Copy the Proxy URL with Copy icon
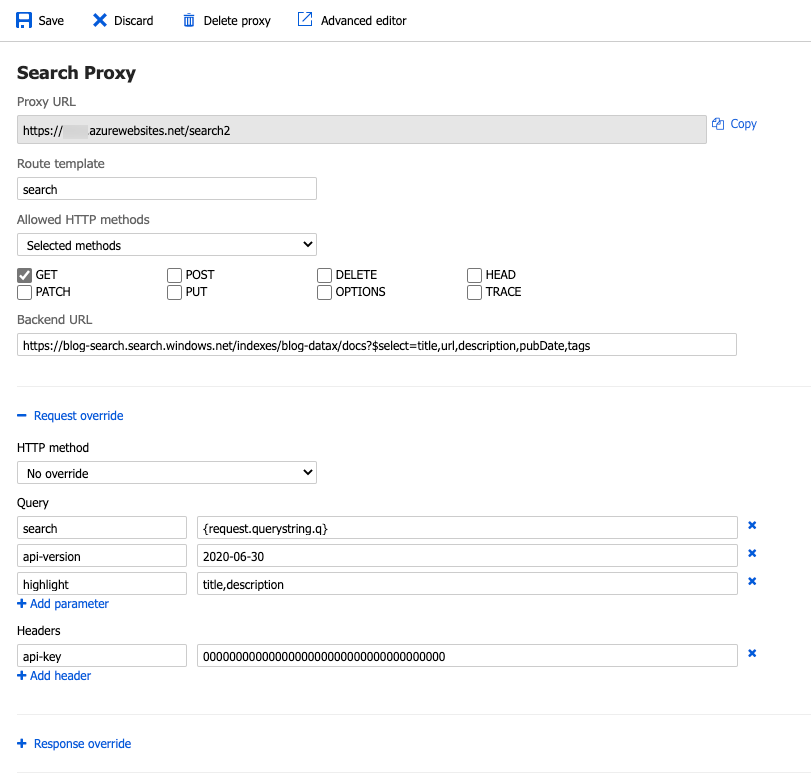Screen dimensions: 811x777 718,124
